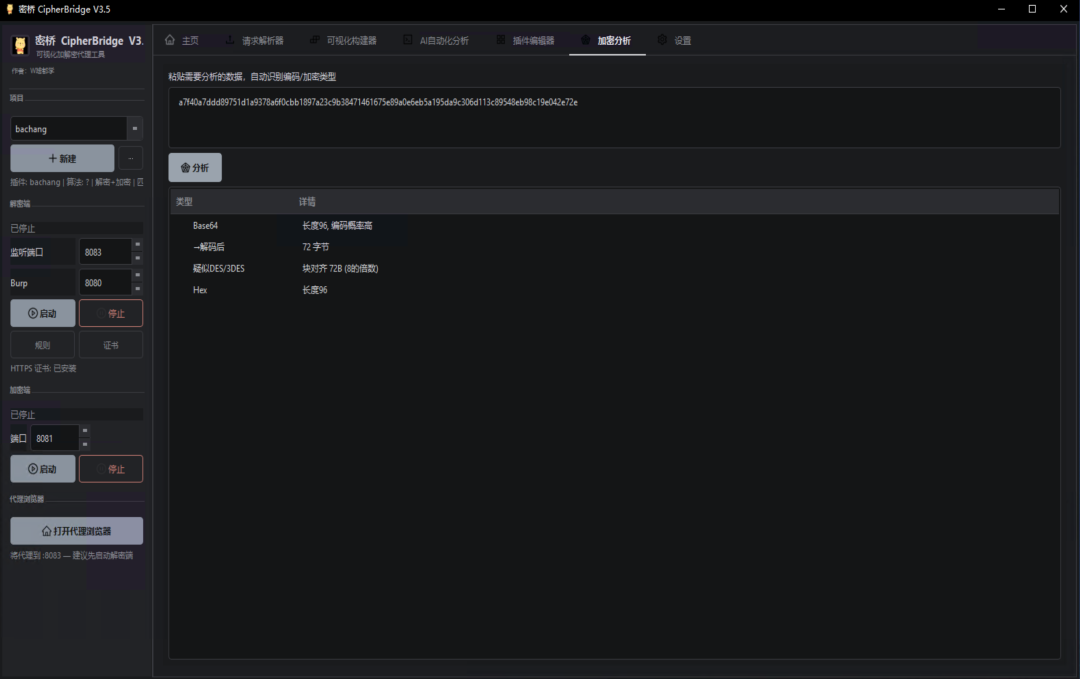This screenshot has height=679, width=1080.
Task: Switch to the 请求解析器 tab
Action: pyautogui.click(x=254, y=41)
